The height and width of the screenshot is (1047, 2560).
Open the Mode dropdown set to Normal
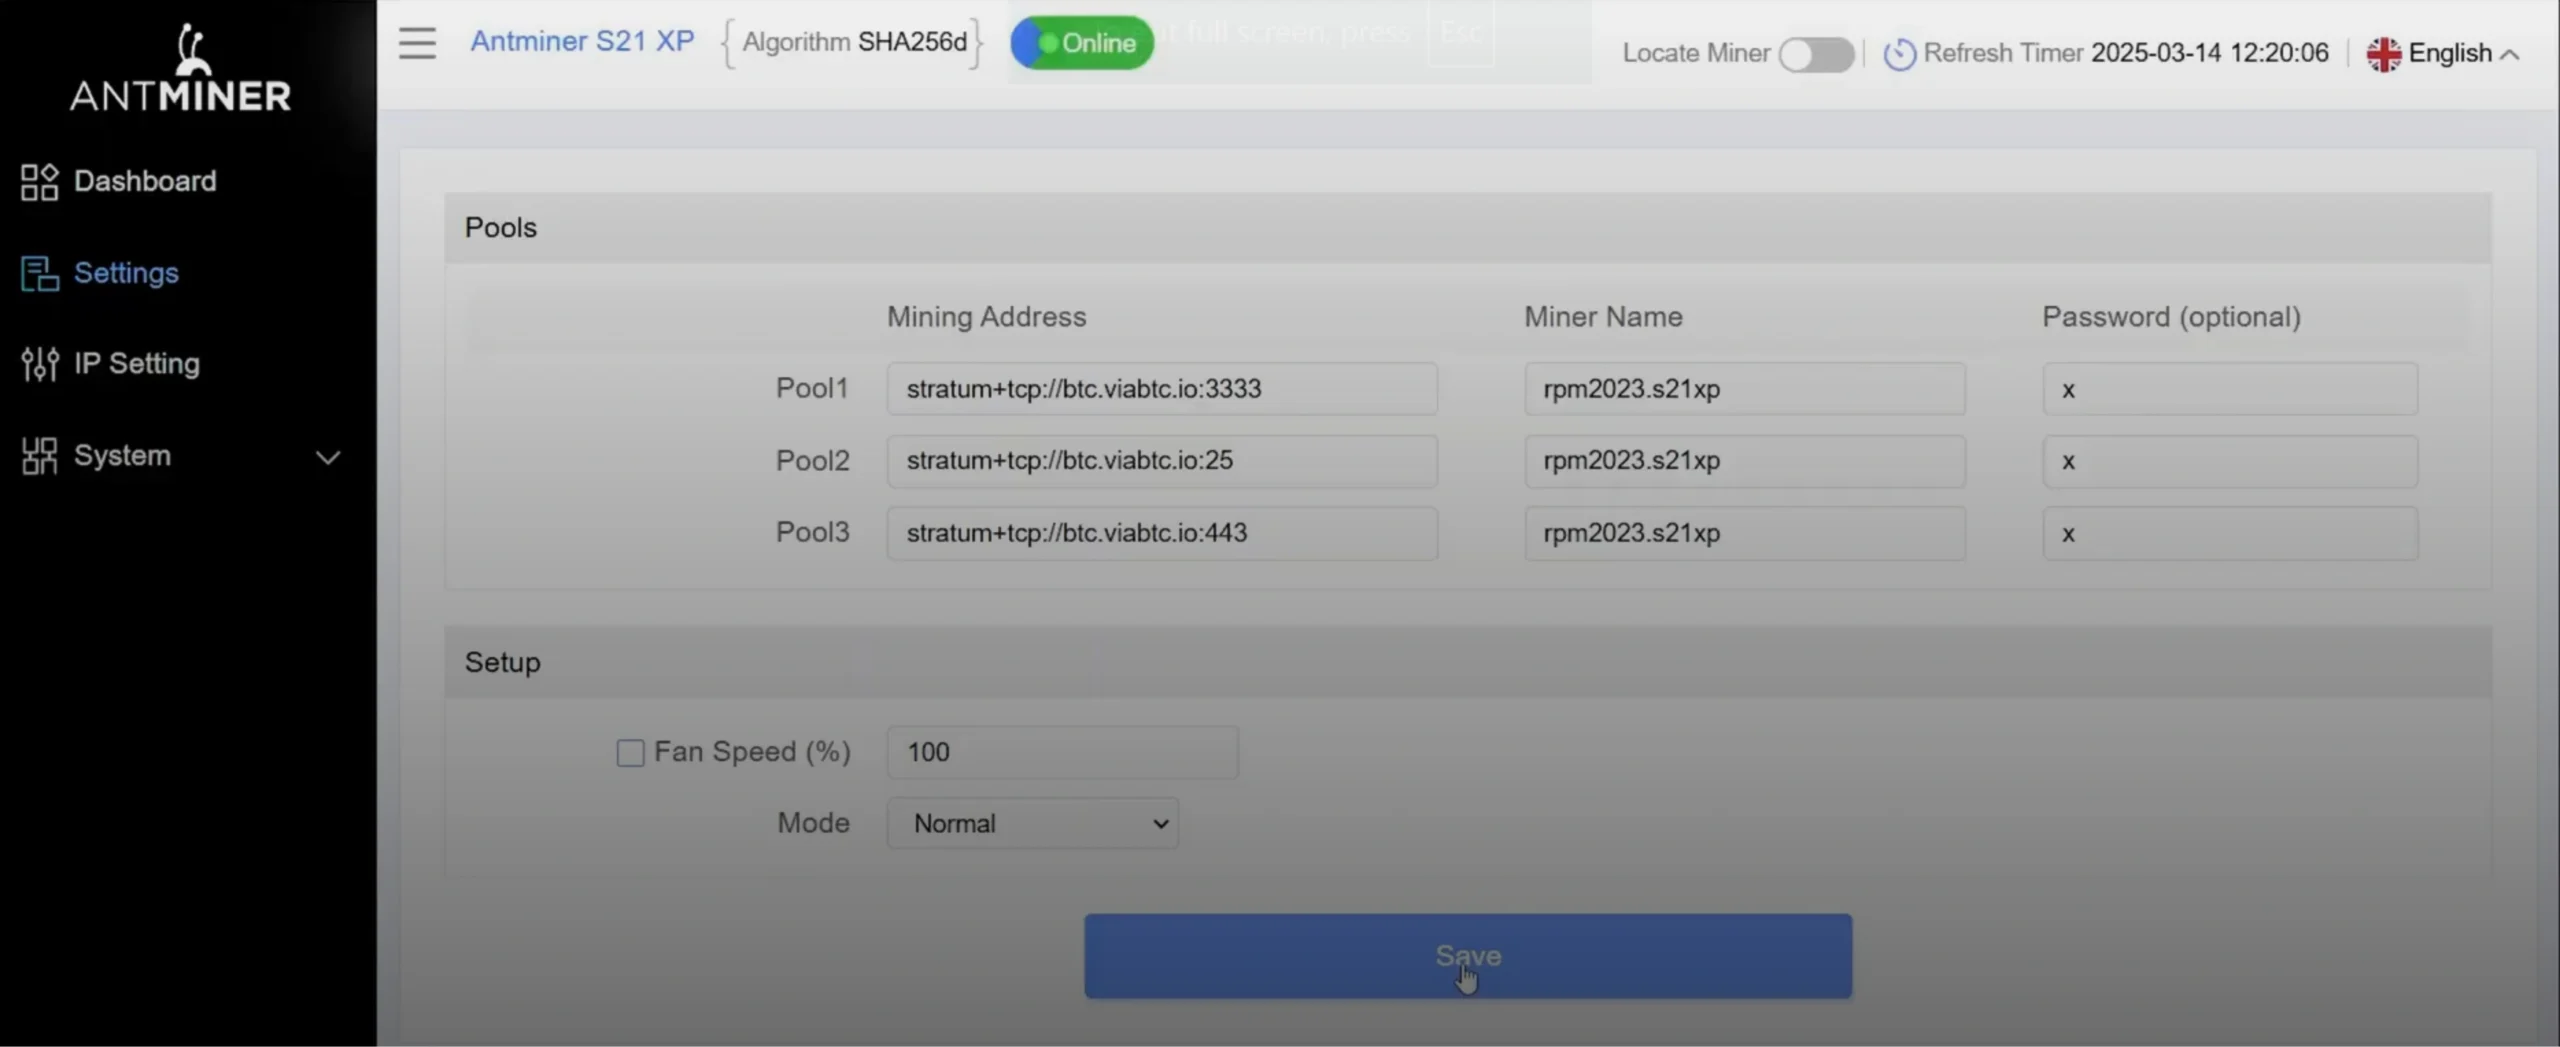click(1032, 823)
